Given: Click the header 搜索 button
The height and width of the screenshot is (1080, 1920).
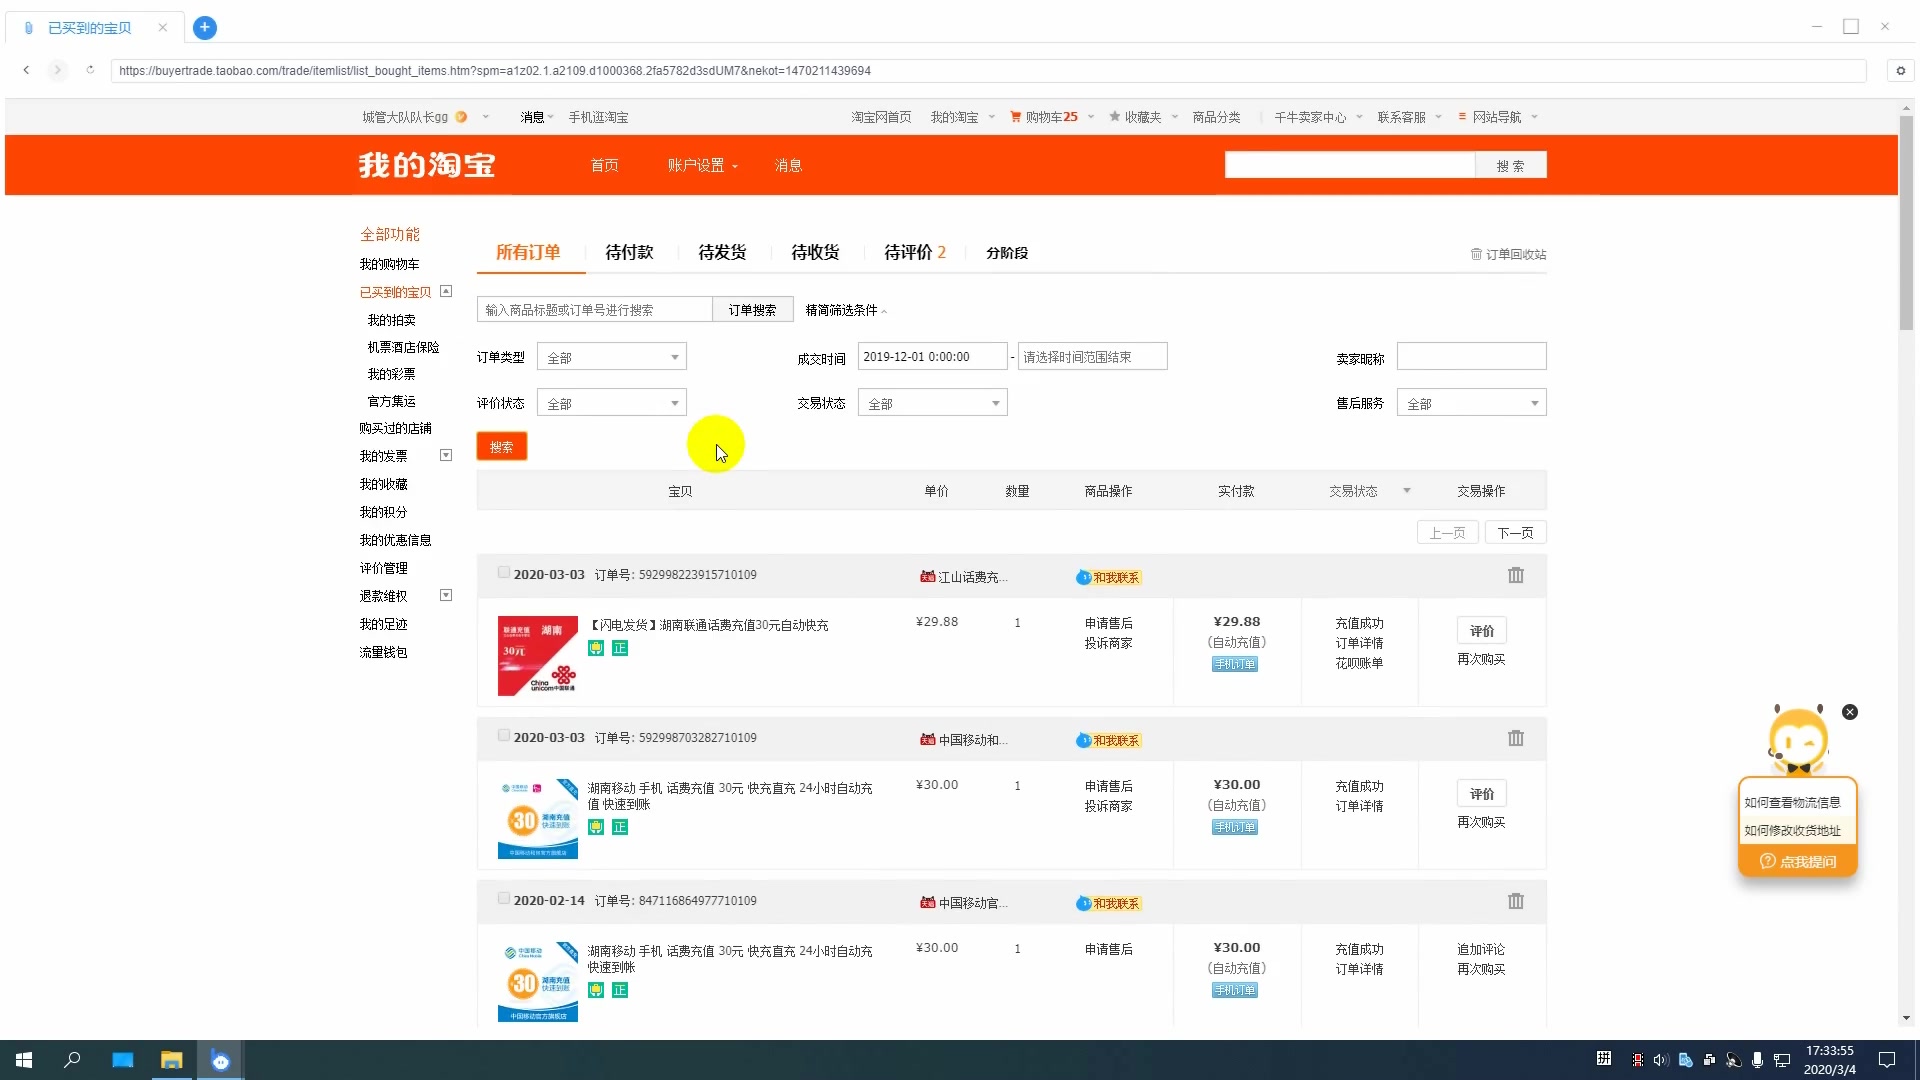Looking at the screenshot, I should click(1510, 165).
